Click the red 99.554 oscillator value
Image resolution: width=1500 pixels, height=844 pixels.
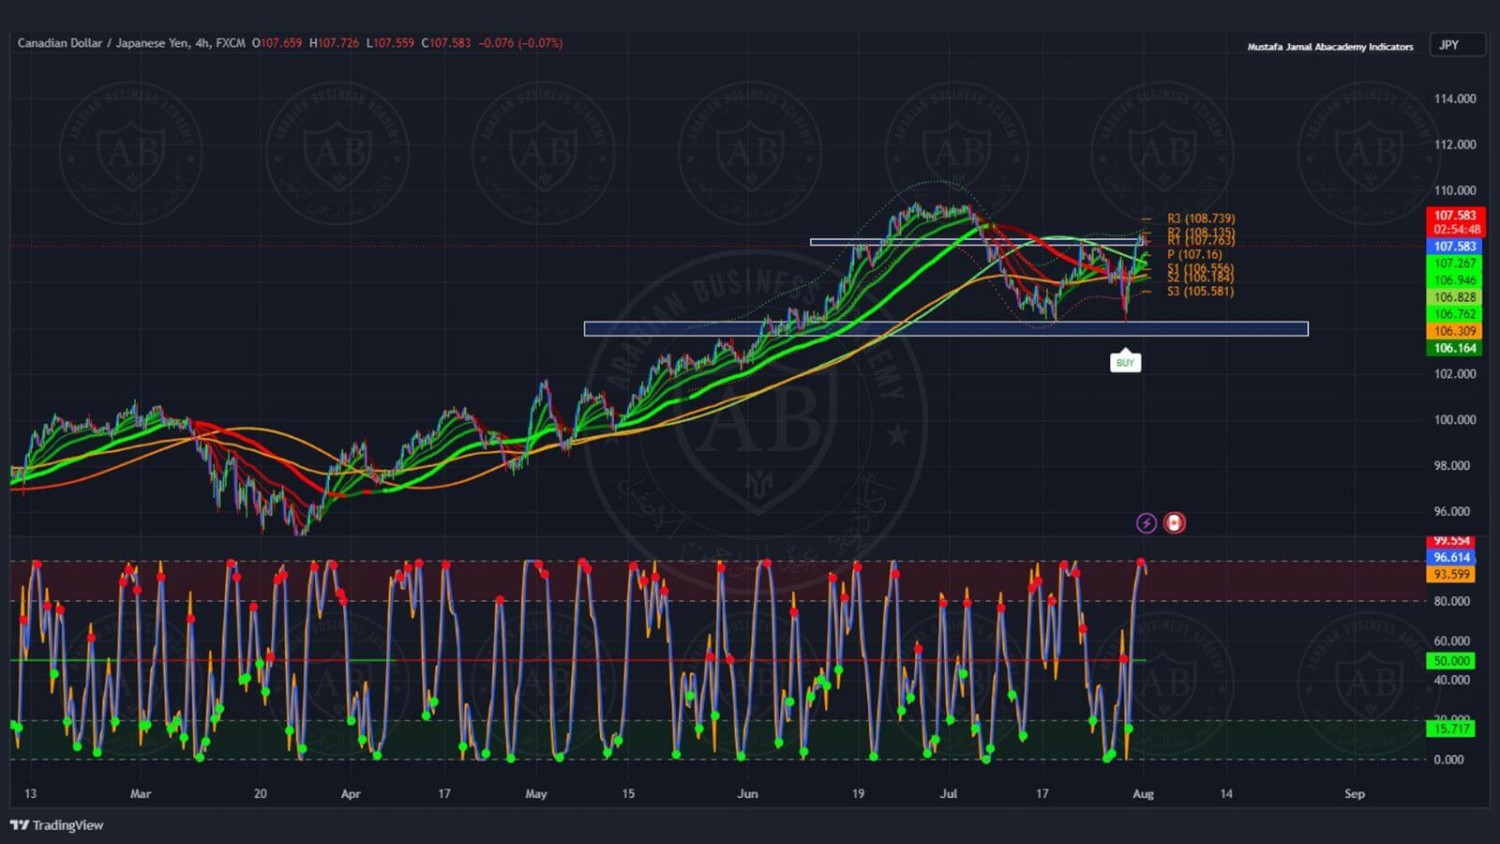(x=1451, y=541)
